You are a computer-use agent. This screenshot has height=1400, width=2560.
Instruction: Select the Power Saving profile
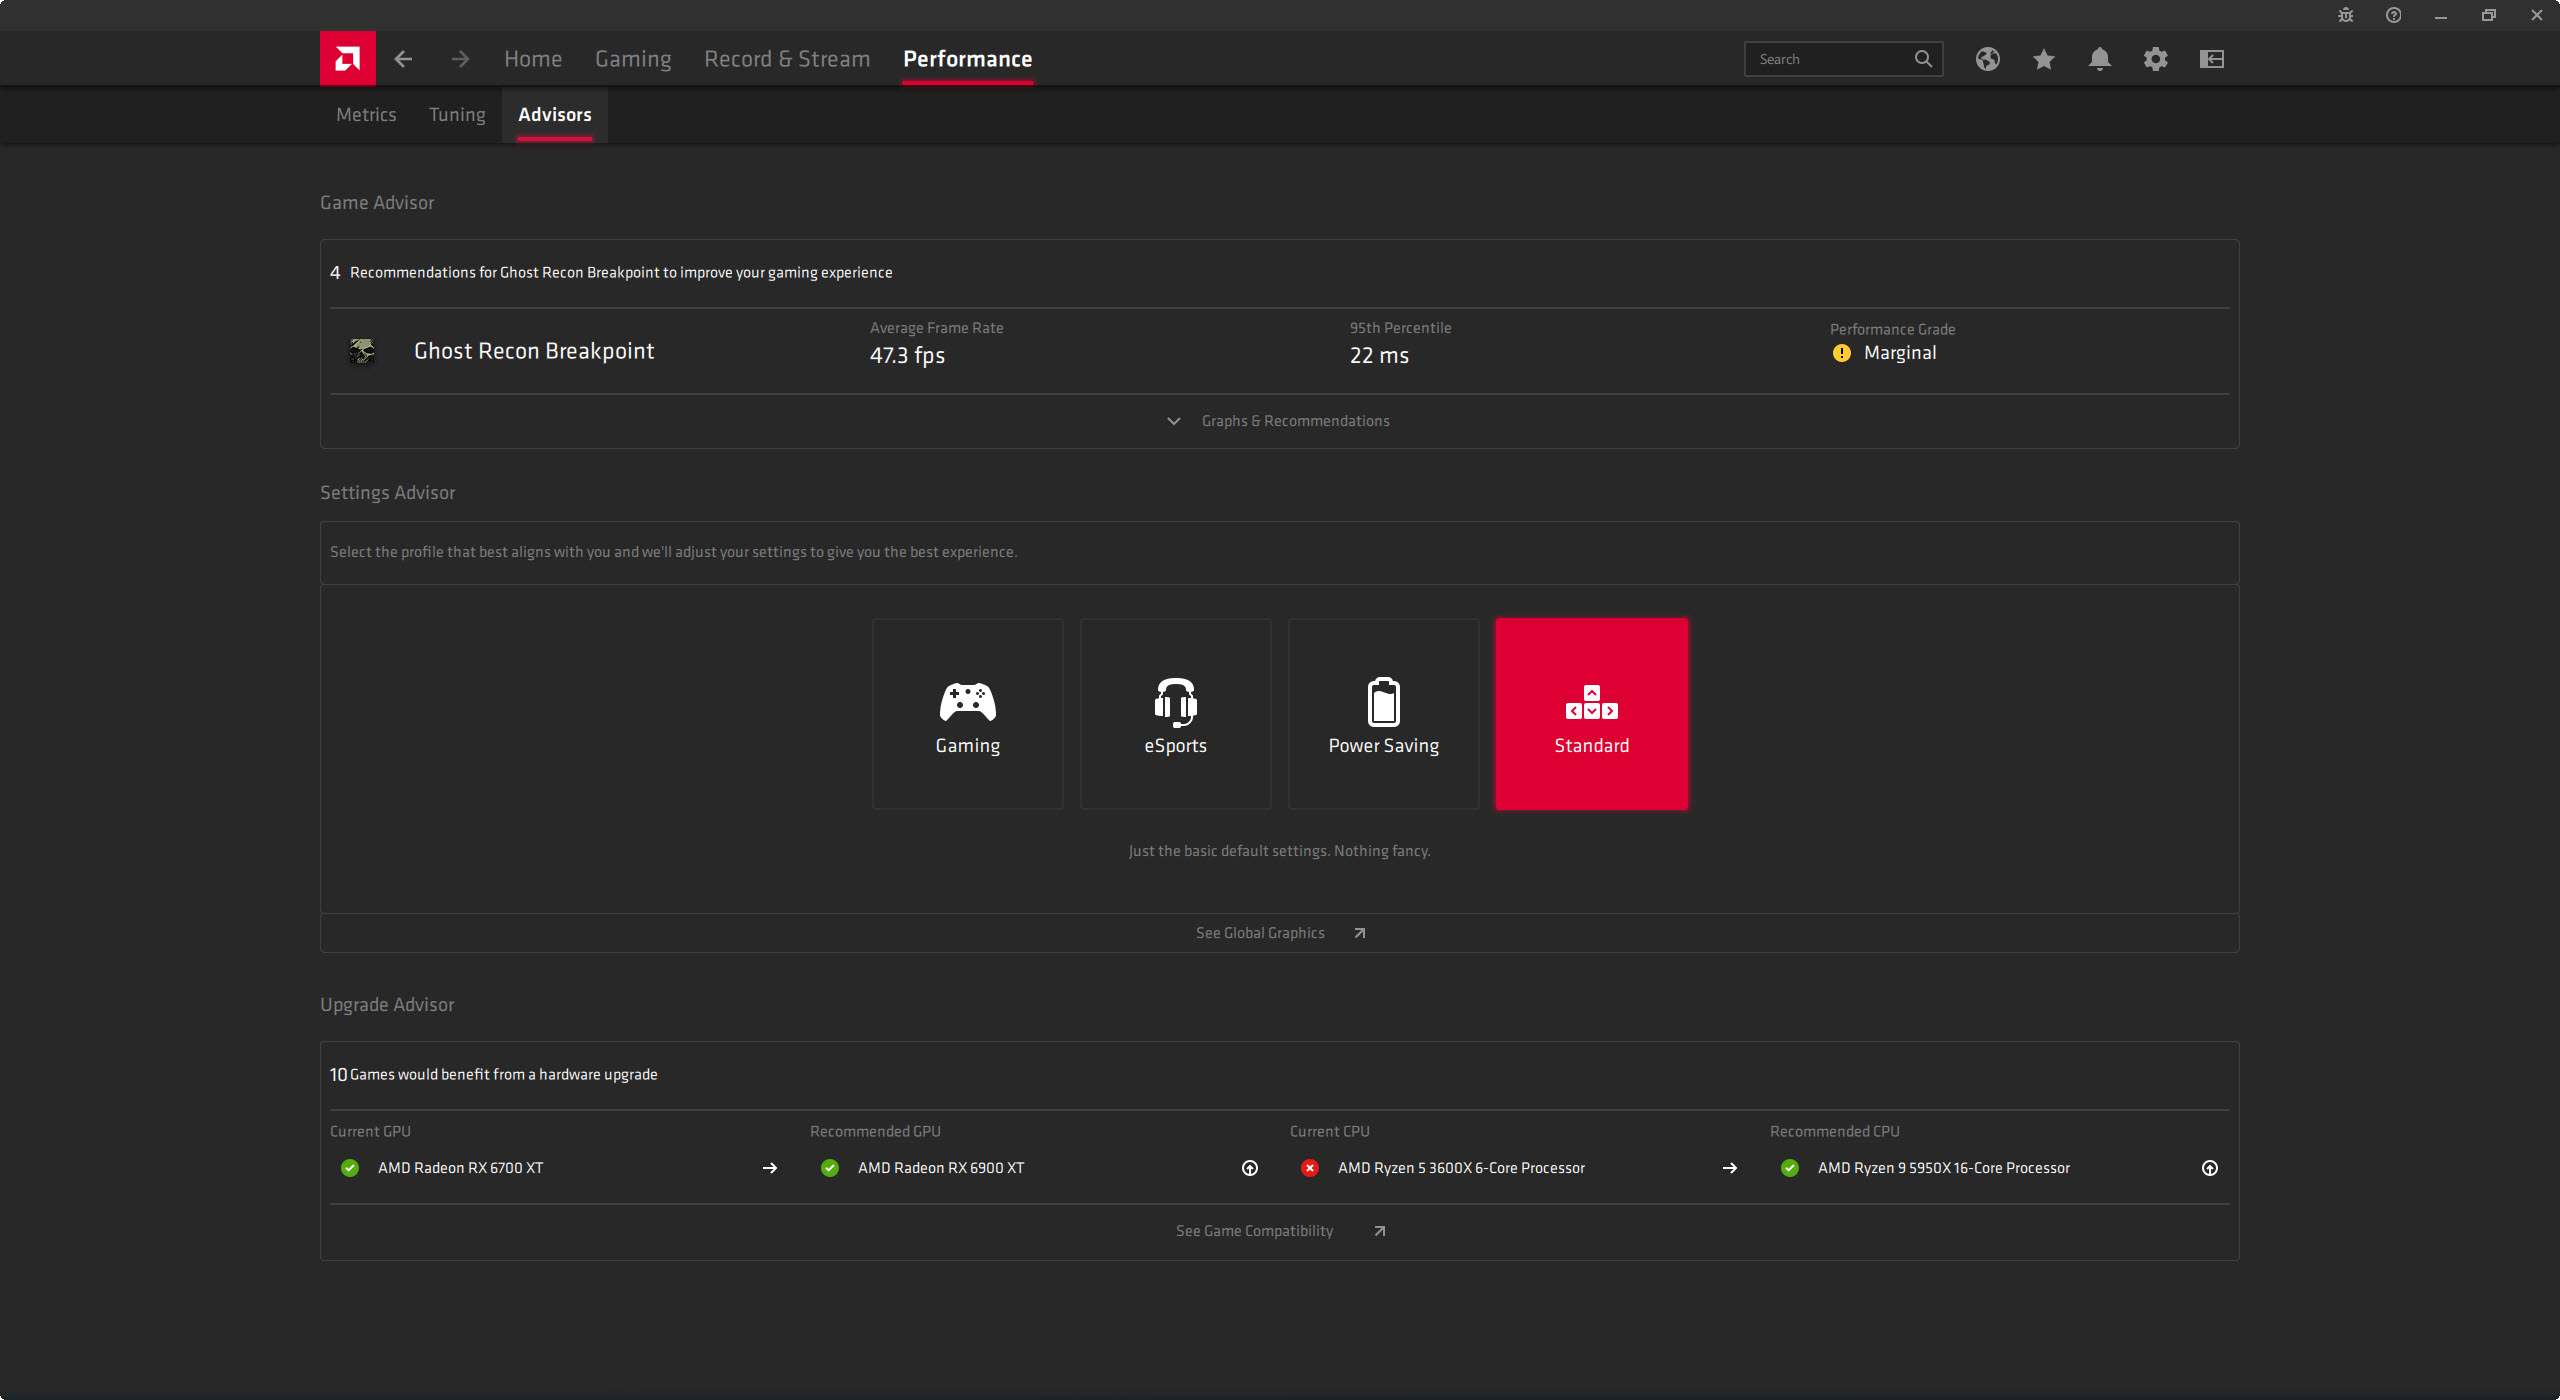click(x=1384, y=714)
